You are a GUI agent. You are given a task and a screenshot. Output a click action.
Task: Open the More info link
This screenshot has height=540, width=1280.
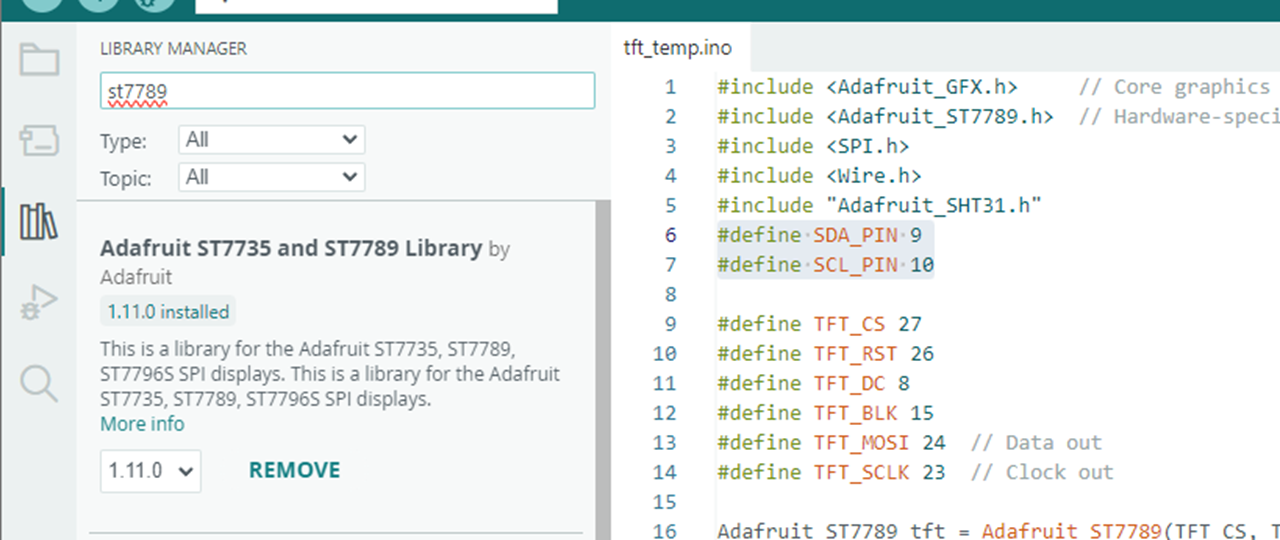point(142,424)
